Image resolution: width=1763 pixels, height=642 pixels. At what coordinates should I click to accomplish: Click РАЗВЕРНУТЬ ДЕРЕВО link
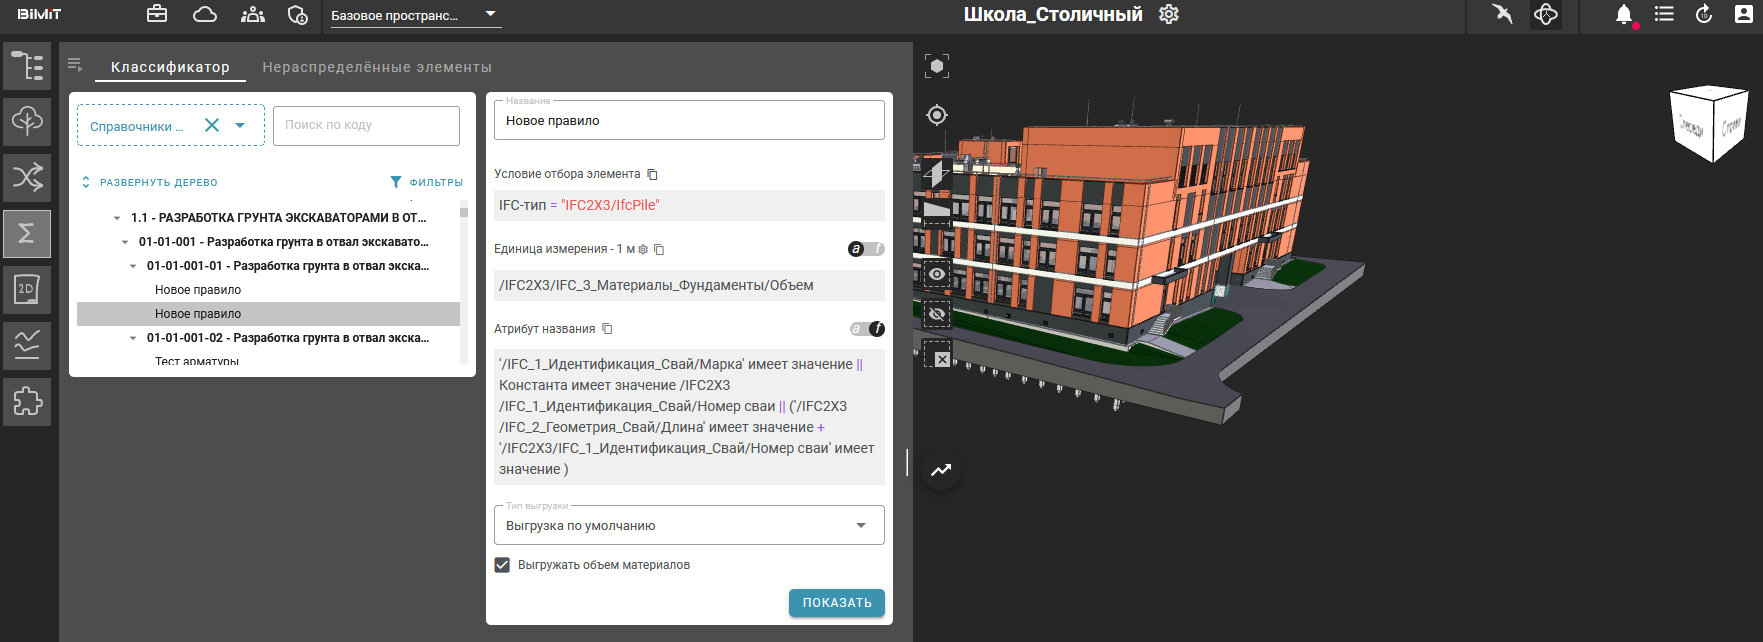[x=149, y=183]
